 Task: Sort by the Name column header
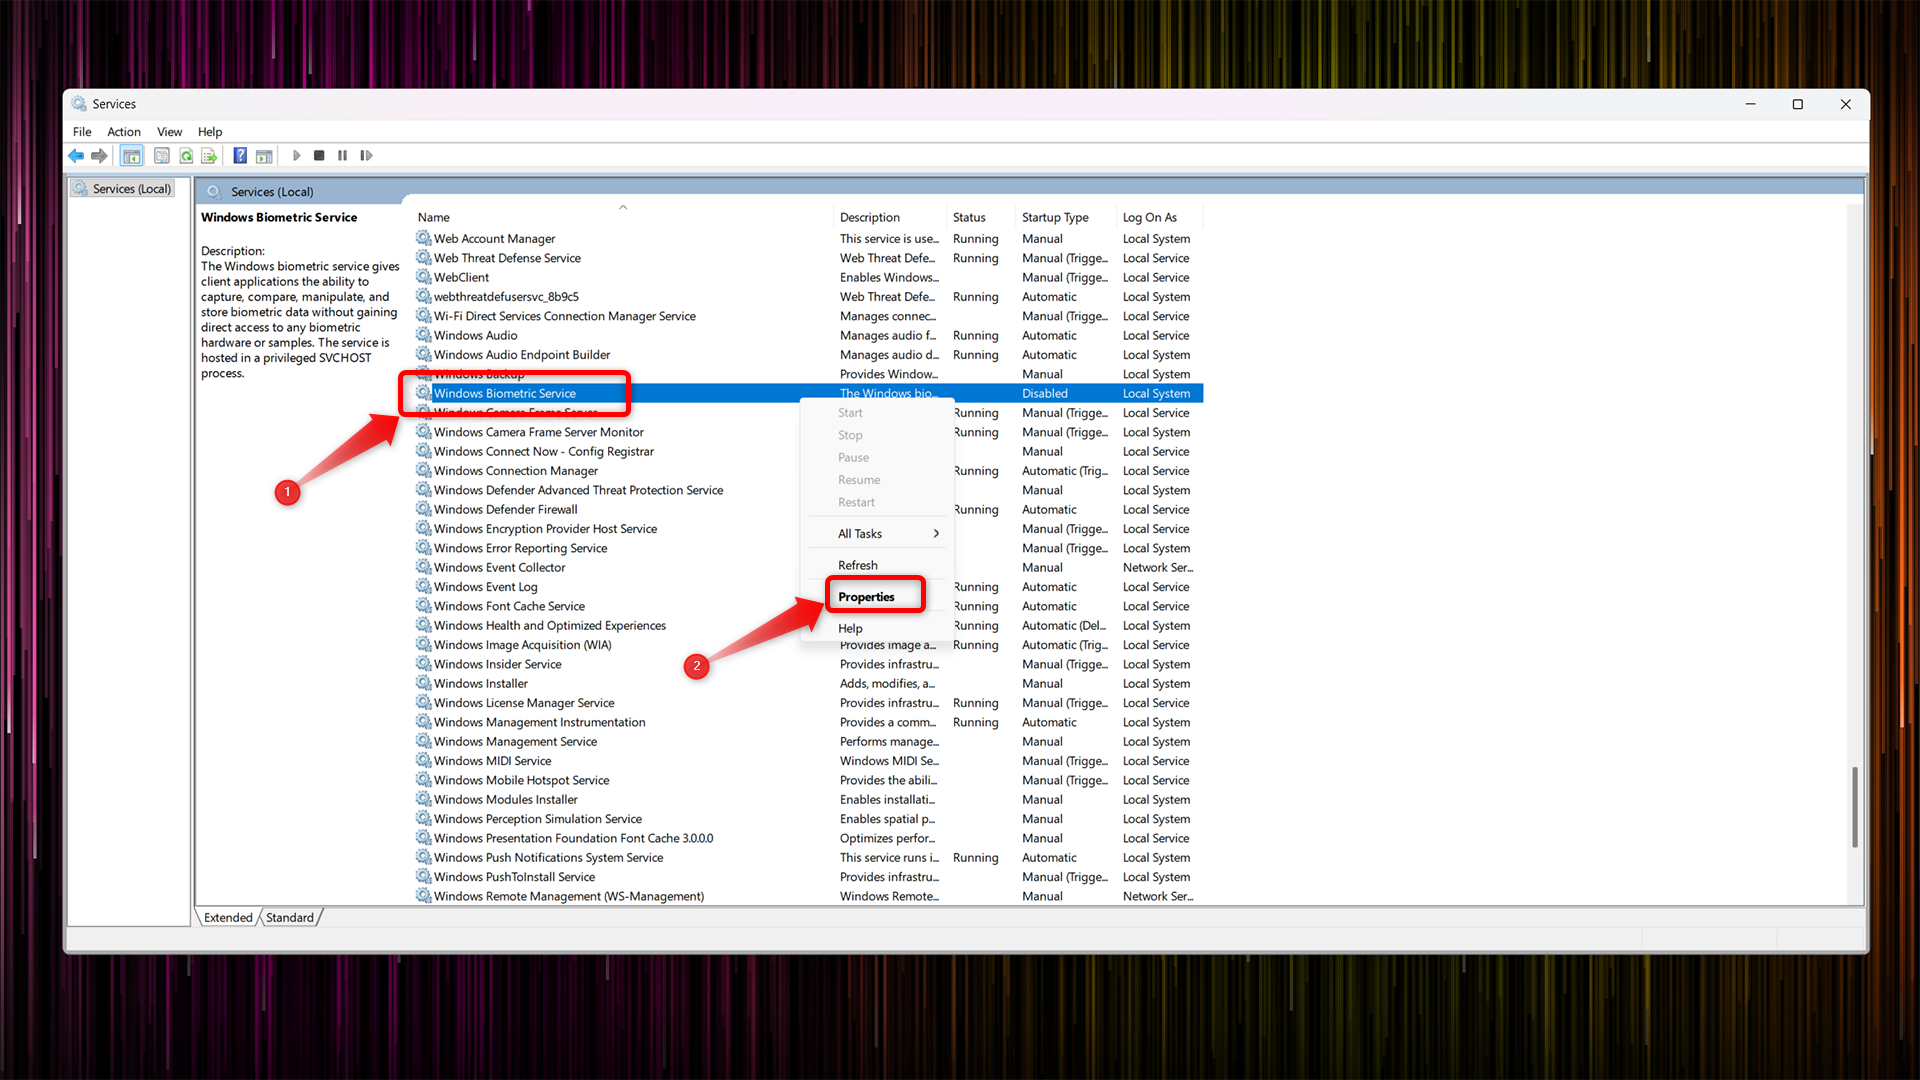tap(623, 217)
